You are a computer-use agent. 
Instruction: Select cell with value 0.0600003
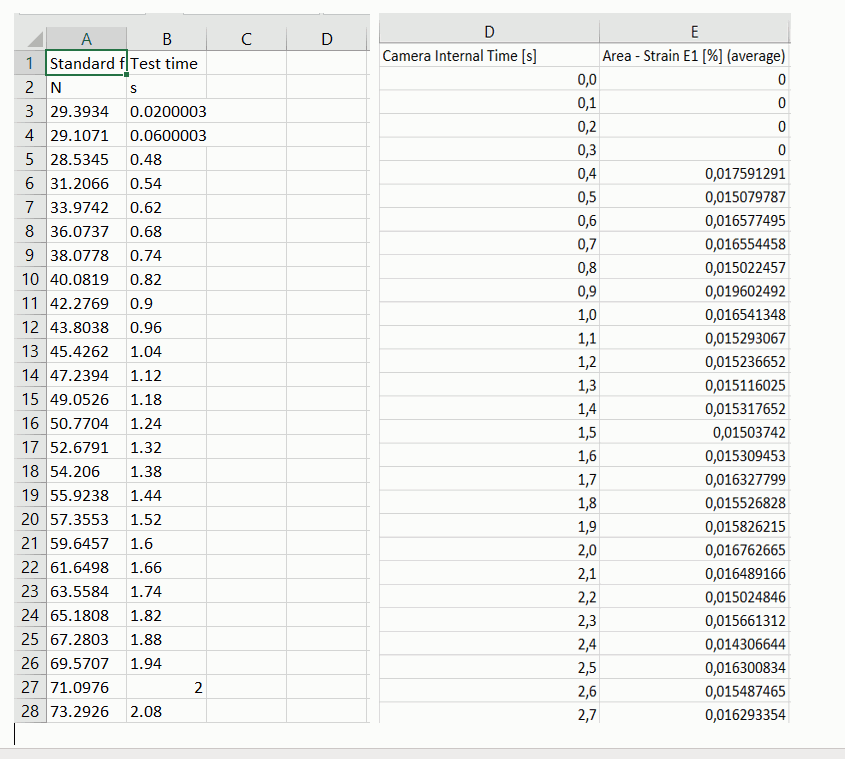click(167, 135)
